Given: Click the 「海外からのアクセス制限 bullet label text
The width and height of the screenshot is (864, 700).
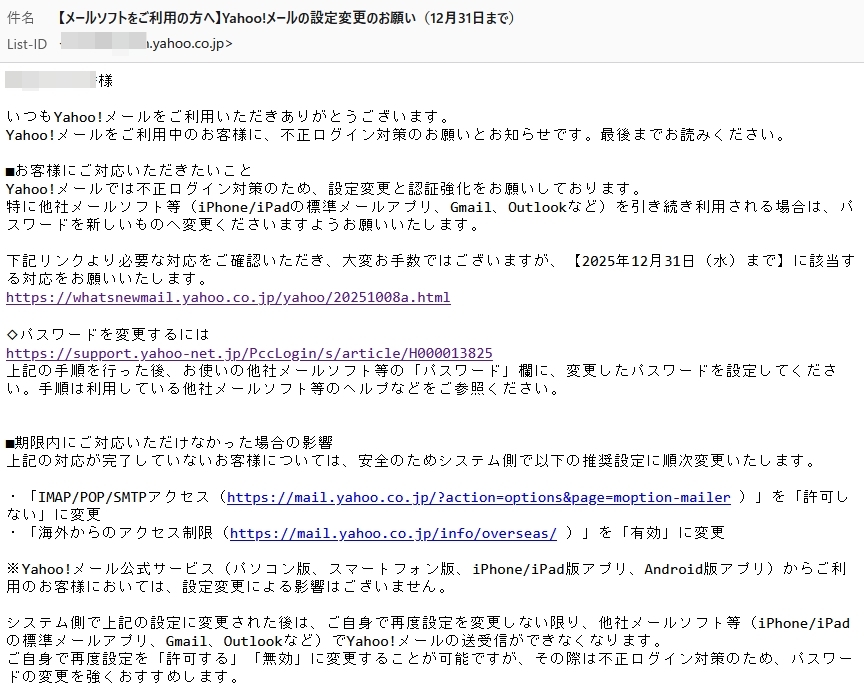Looking at the screenshot, I should pos(120,533).
